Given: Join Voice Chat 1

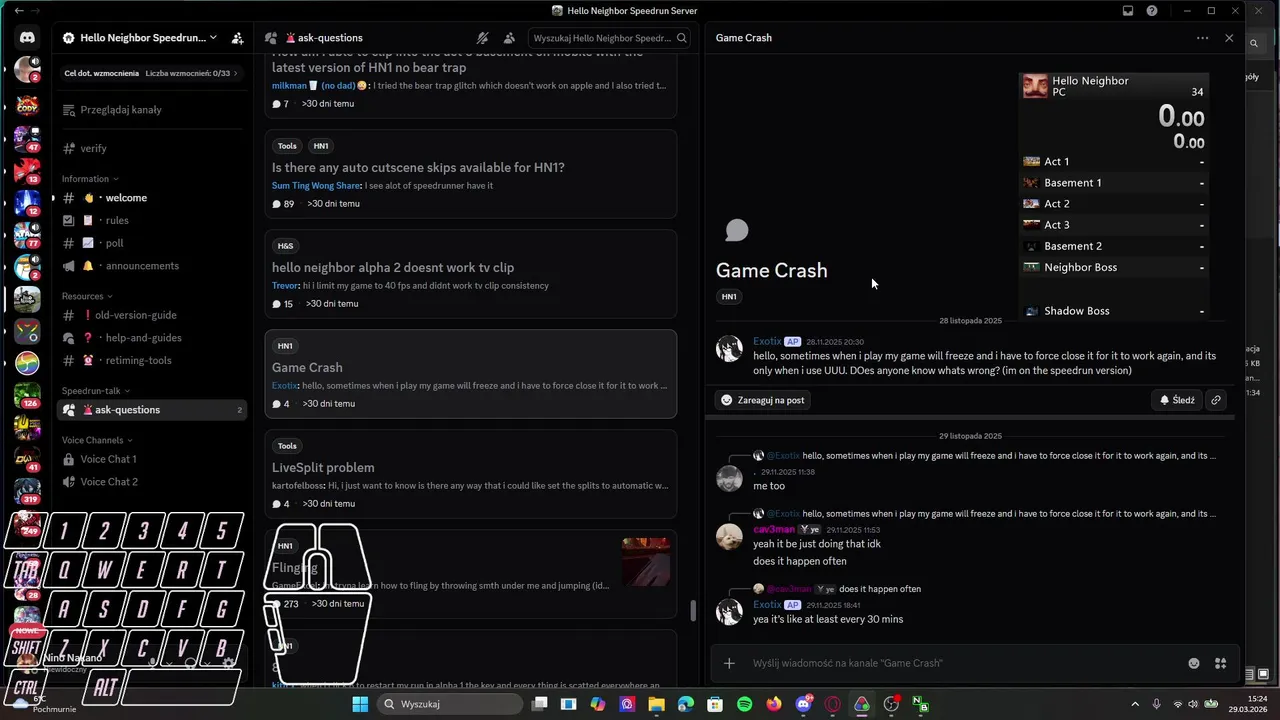Looking at the screenshot, I should click(153, 459).
